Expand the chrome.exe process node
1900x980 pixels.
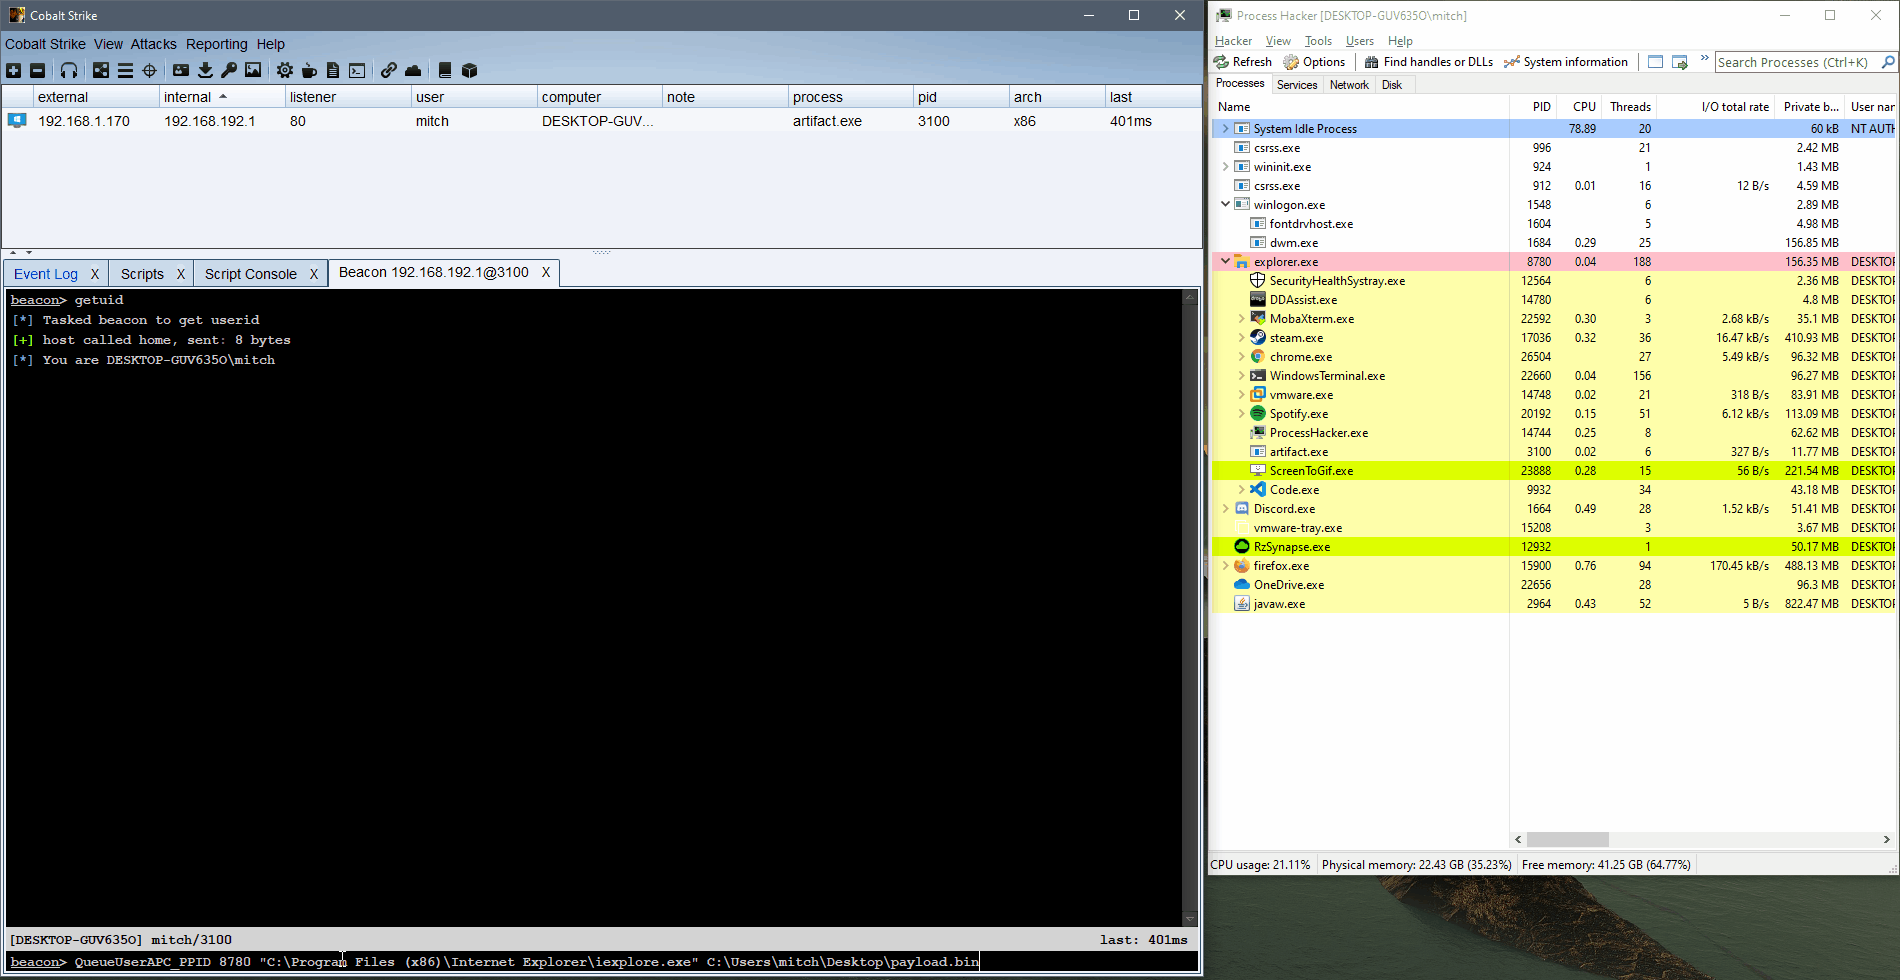(1241, 357)
